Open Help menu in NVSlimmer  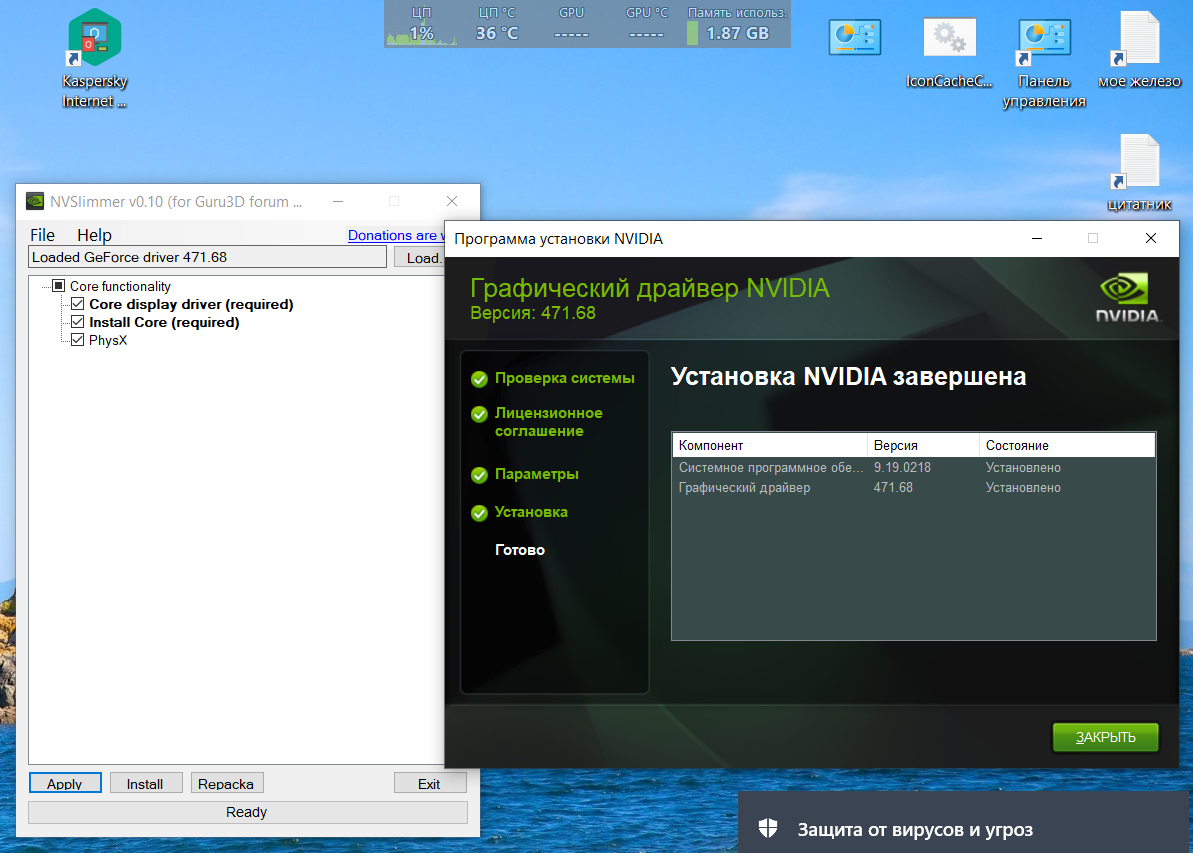point(94,235)
